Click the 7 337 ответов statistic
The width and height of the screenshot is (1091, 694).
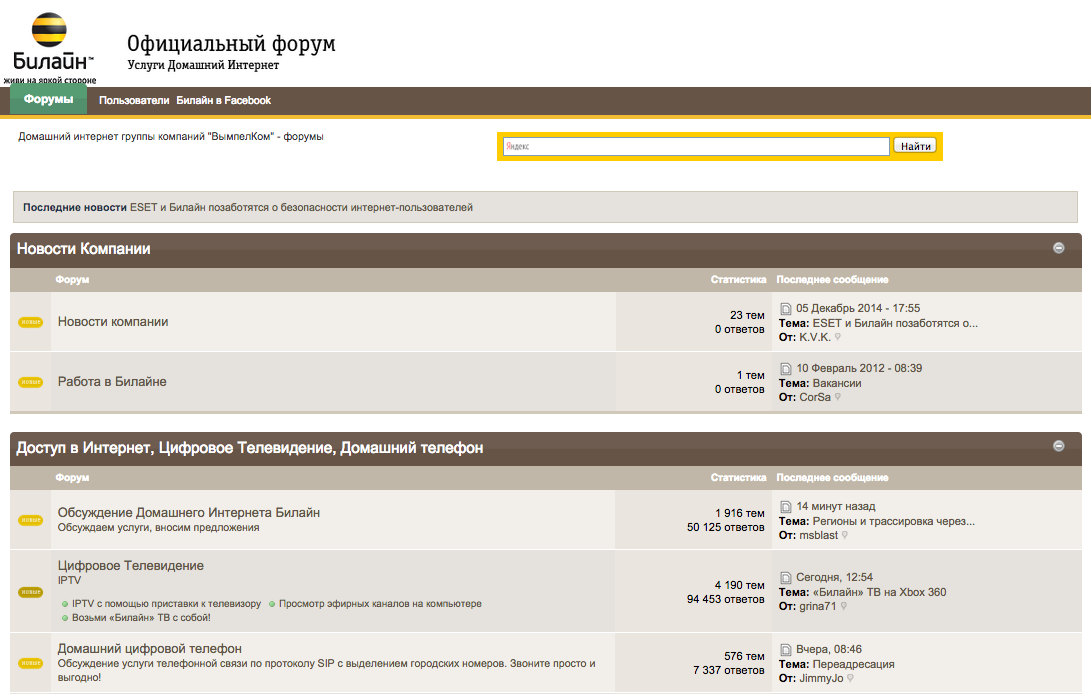(x=728, y=670)
